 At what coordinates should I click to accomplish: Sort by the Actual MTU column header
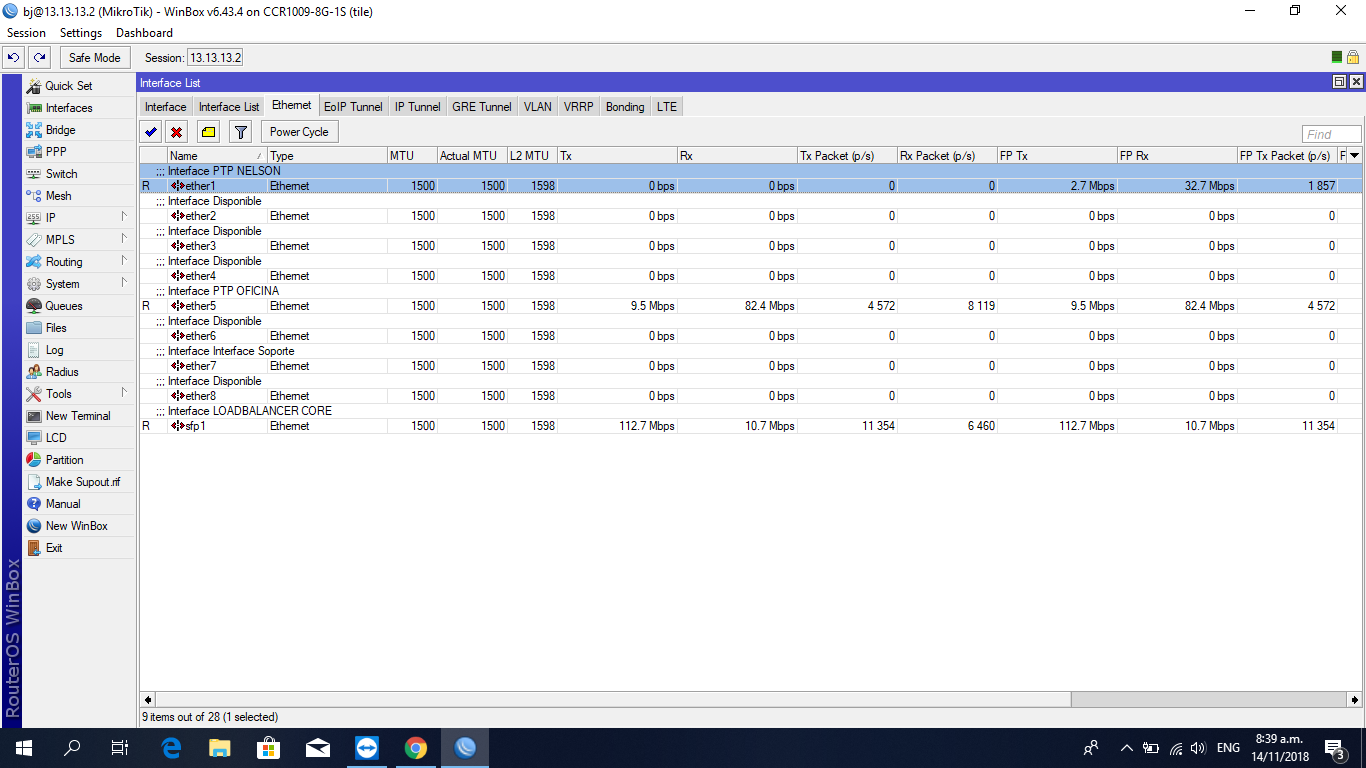(x=472, y=155)
